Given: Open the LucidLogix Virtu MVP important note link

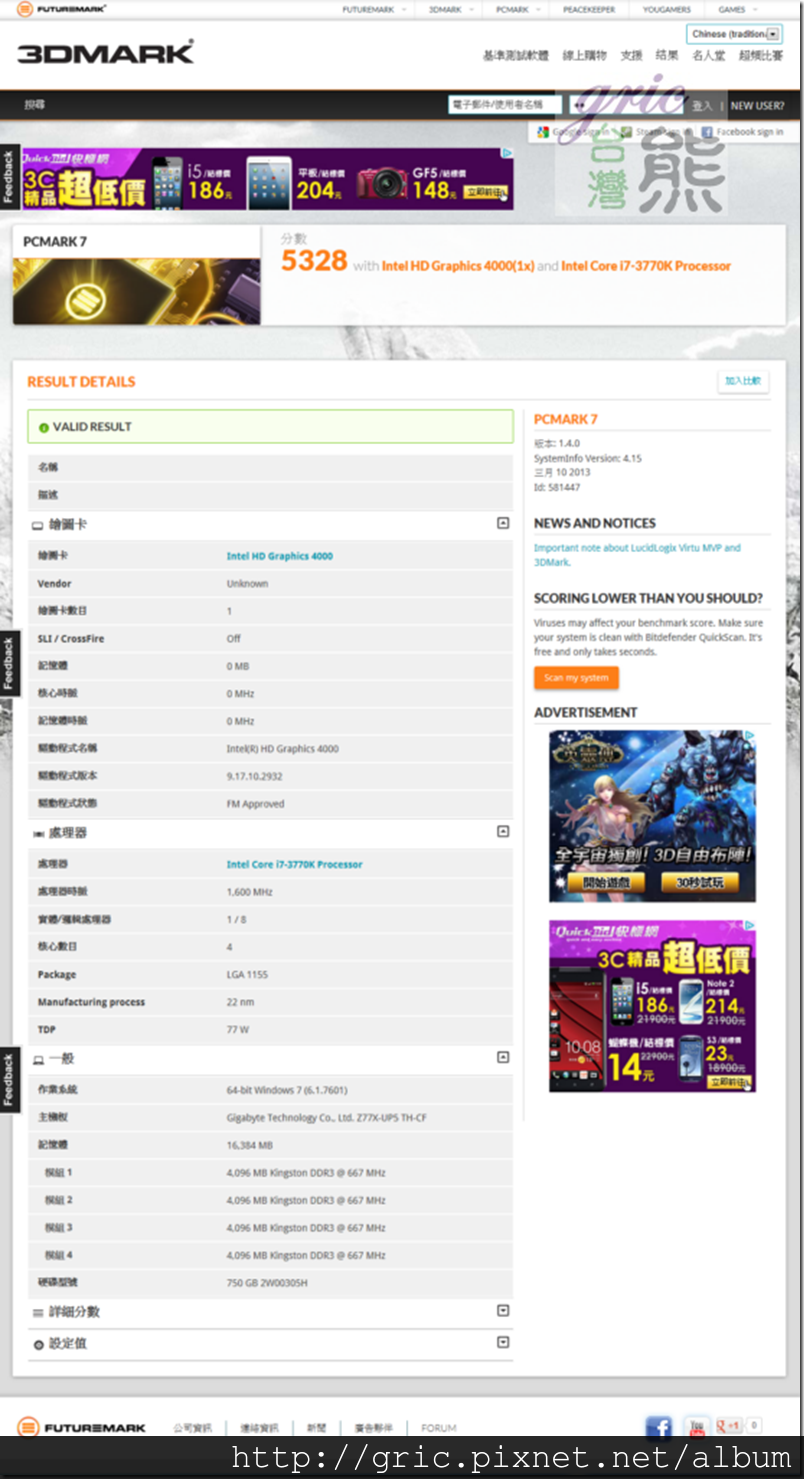Looking at the screenshot, I should tap(637, 555).
